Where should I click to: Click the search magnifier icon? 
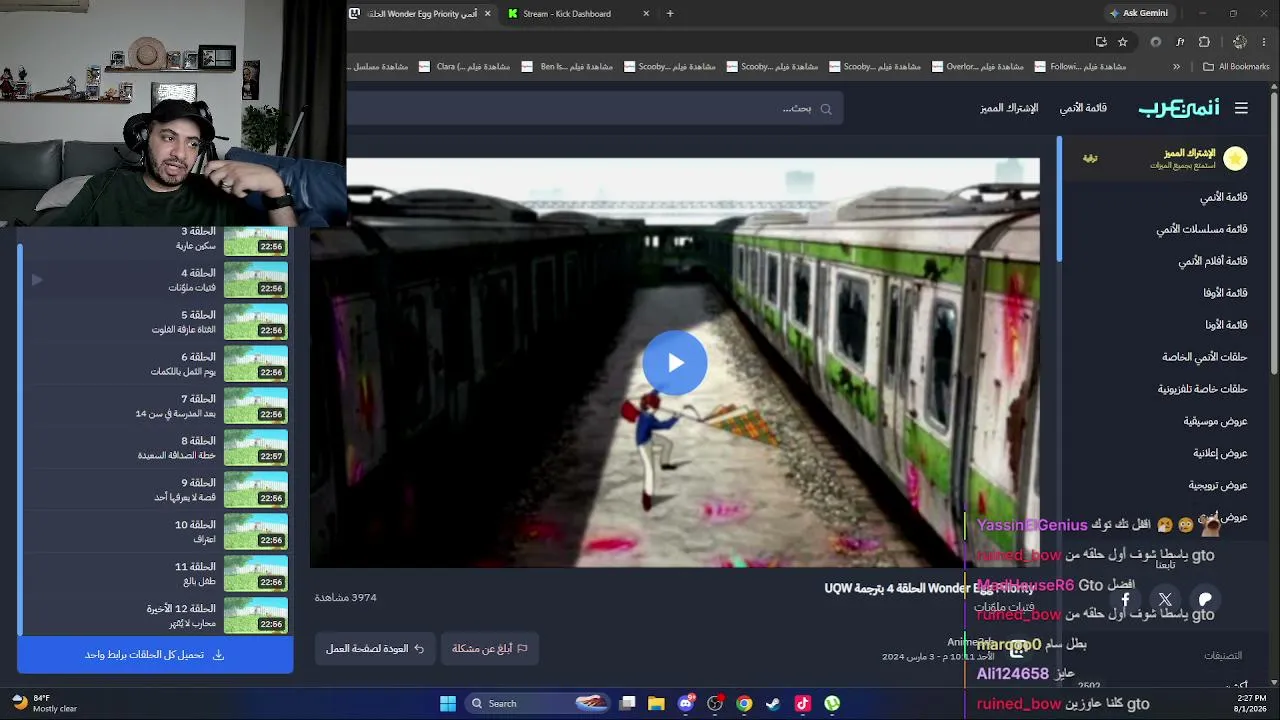[x=826, y=109]
